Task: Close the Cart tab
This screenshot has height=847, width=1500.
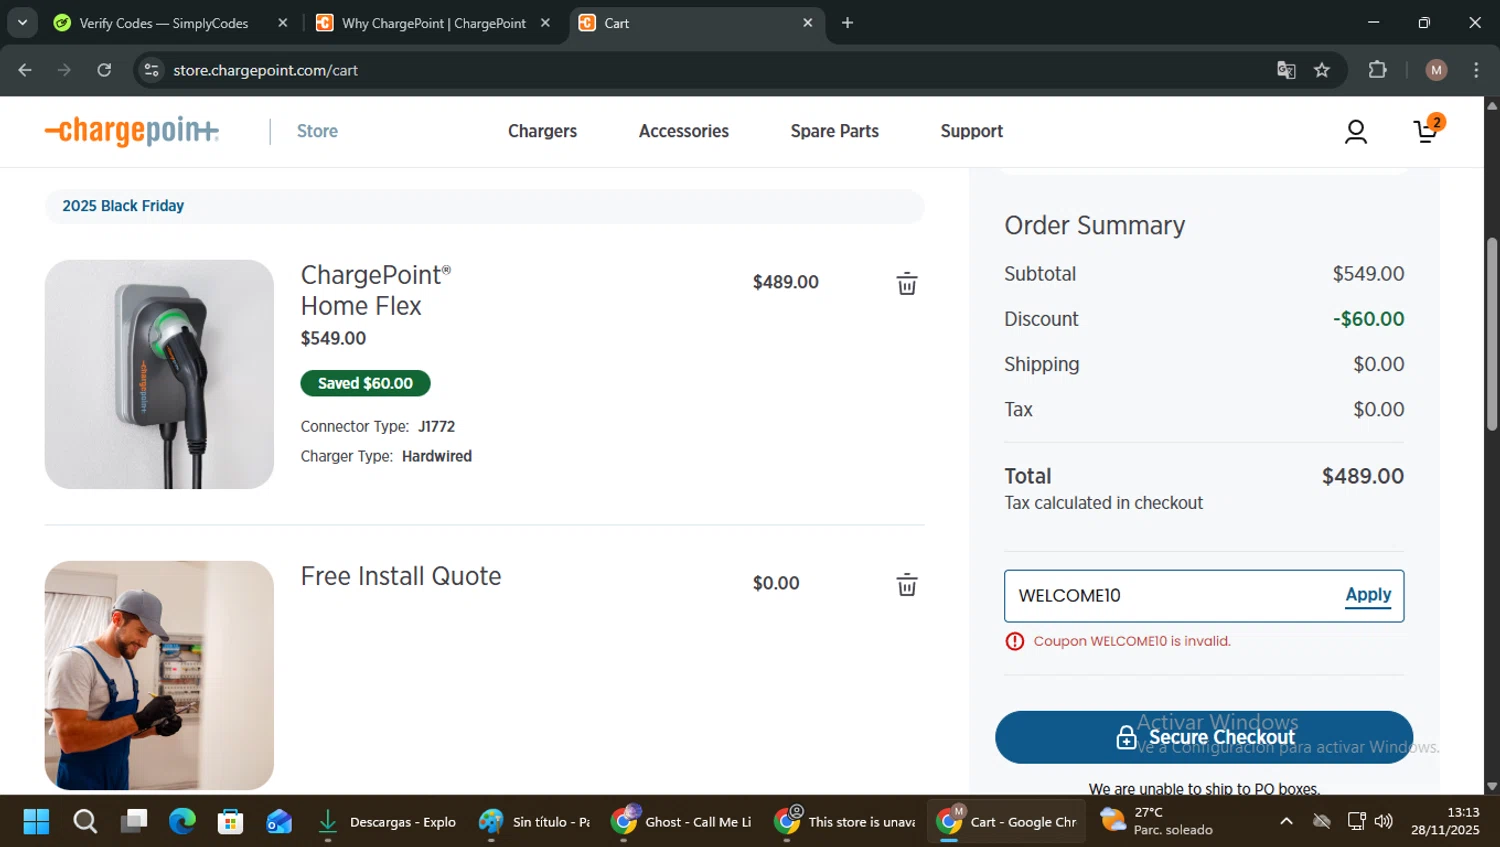Action: tap(808, 23)
